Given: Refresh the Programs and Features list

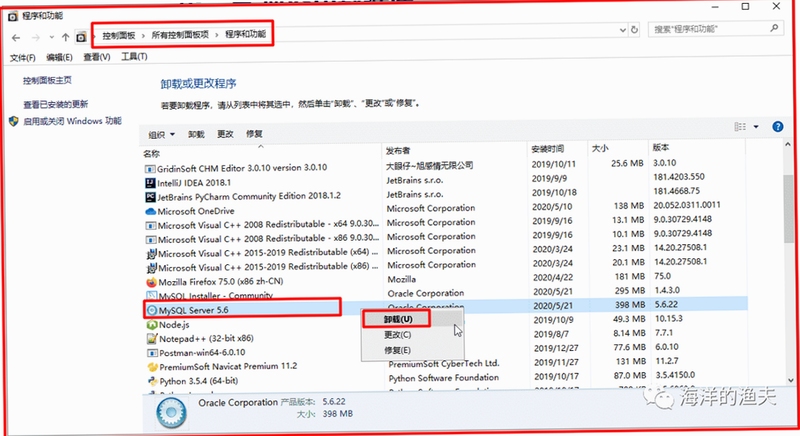Looking at the screenshot, I should coord(634,30).
